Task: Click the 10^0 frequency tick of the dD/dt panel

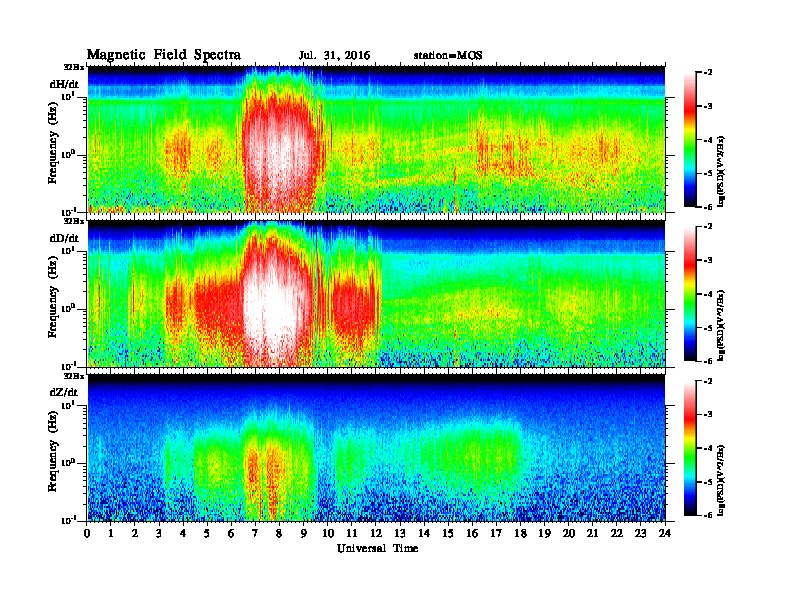Action: click(x=68, y=308)
